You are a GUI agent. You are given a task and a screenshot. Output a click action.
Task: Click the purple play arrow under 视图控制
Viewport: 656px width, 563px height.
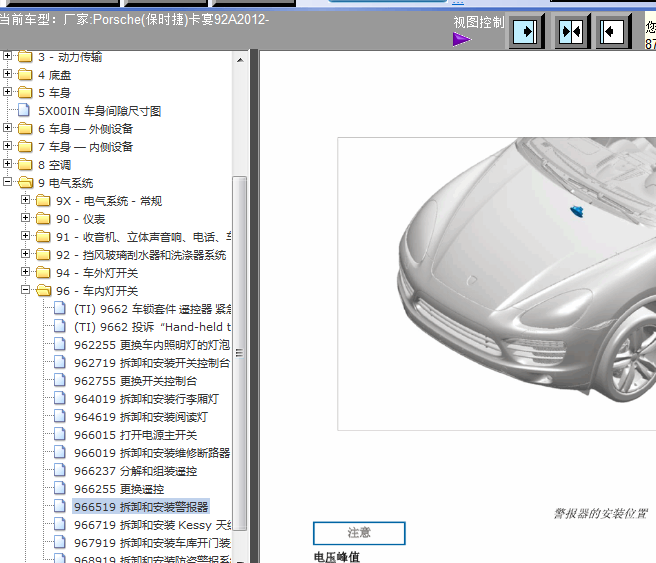pos(461,40)
